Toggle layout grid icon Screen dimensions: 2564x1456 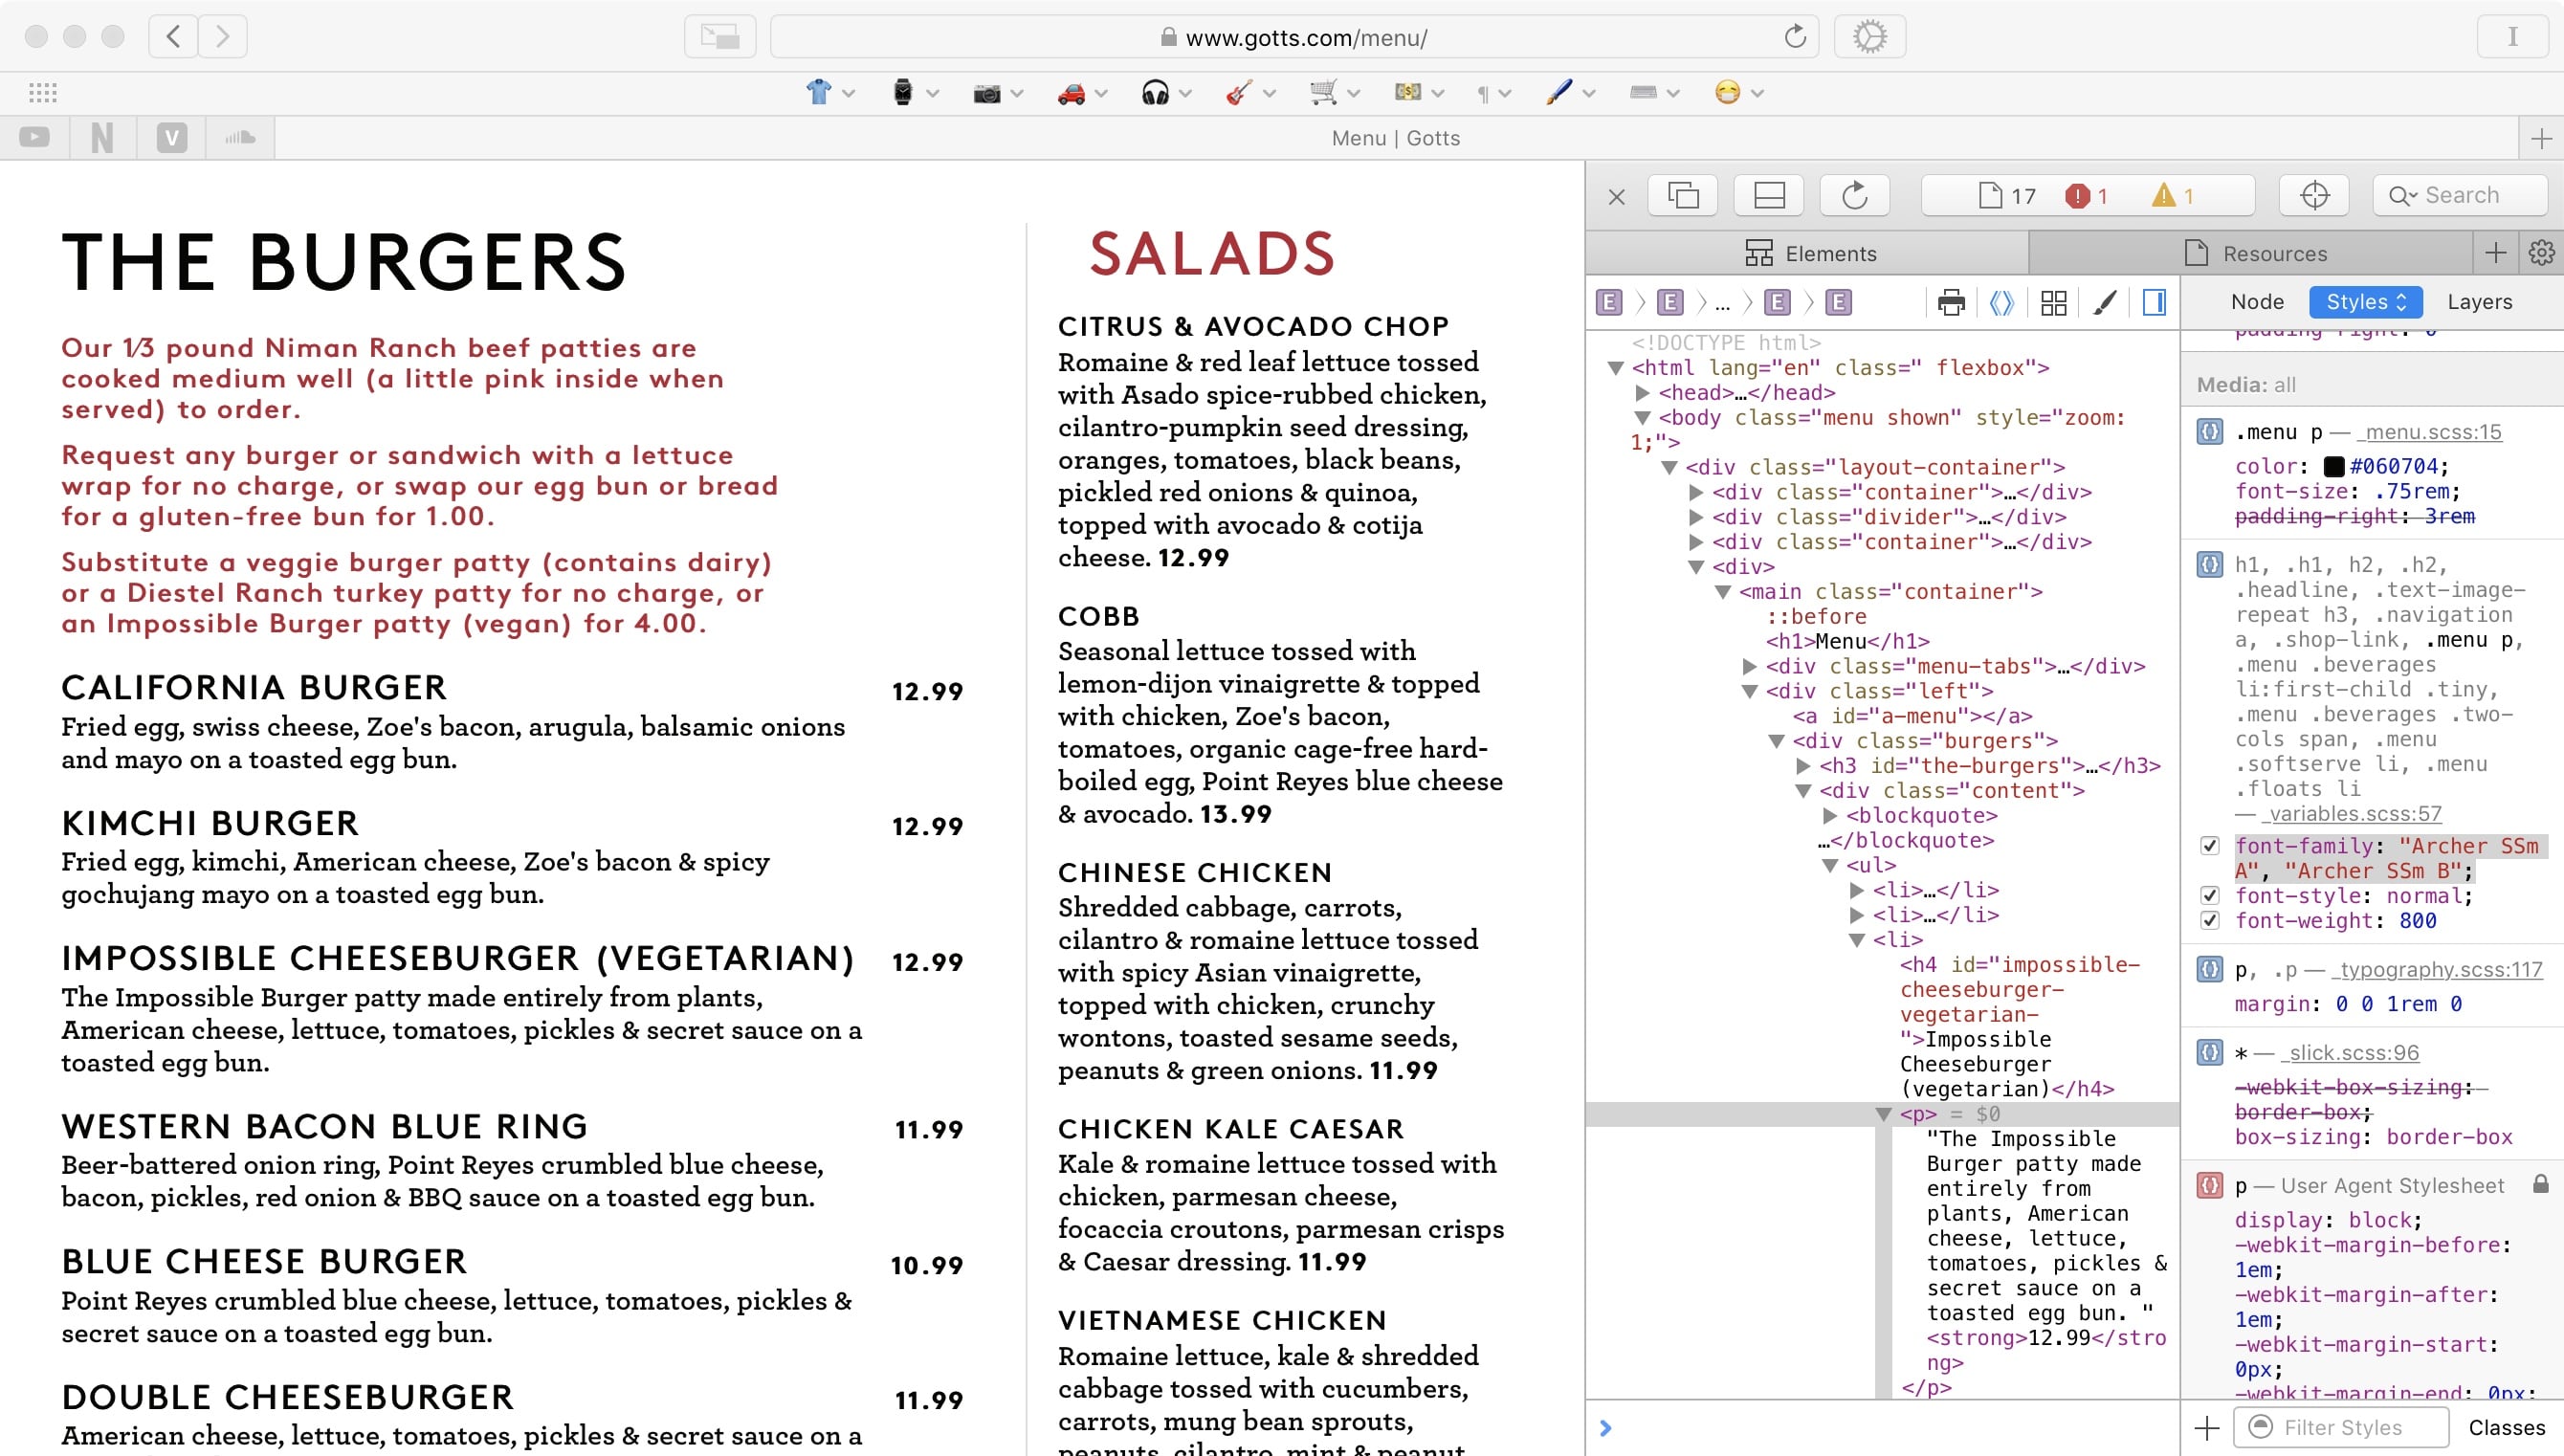[x=2054, y=302]
